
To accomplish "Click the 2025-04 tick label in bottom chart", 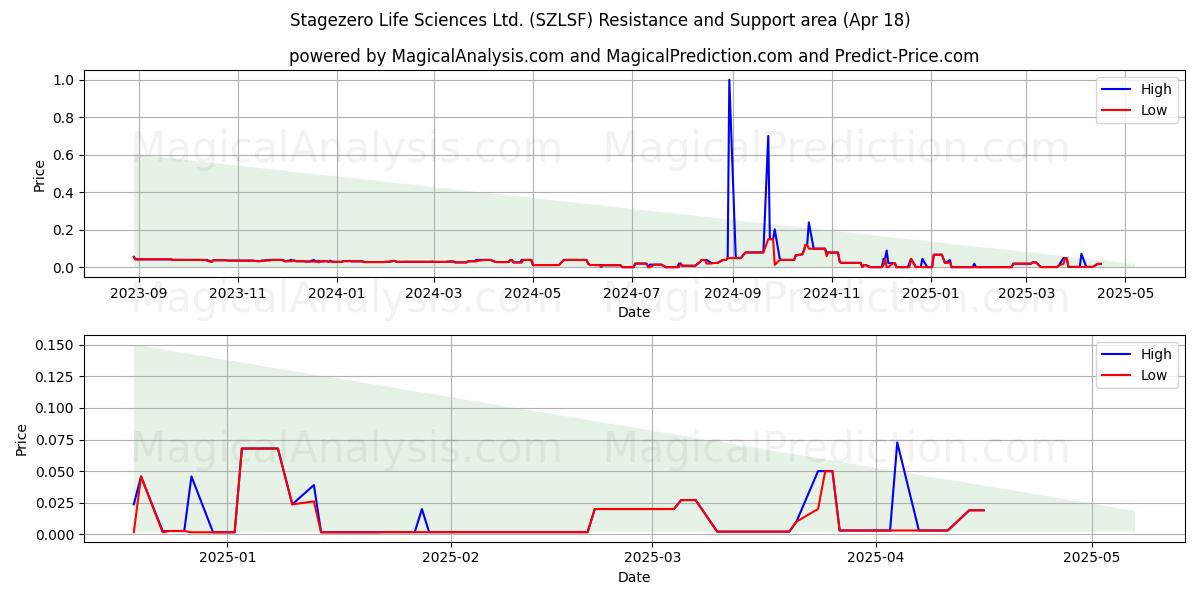I will pos(876,558).
